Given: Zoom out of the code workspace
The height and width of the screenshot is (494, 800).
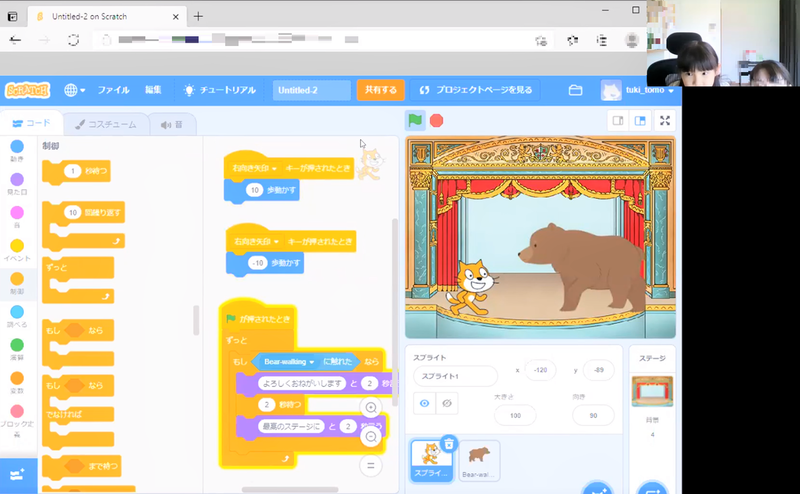Looking at the screenshot, I should click(371, 436).
